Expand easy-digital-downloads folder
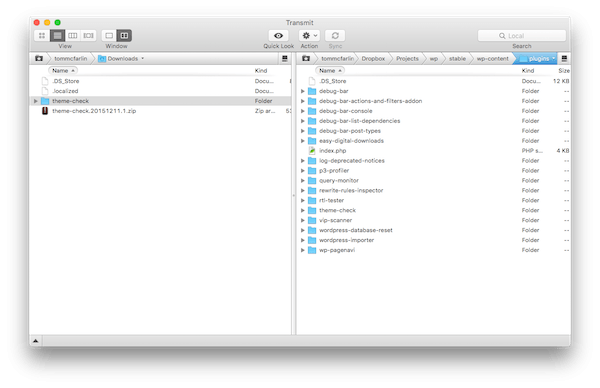 tap(303, 141)
